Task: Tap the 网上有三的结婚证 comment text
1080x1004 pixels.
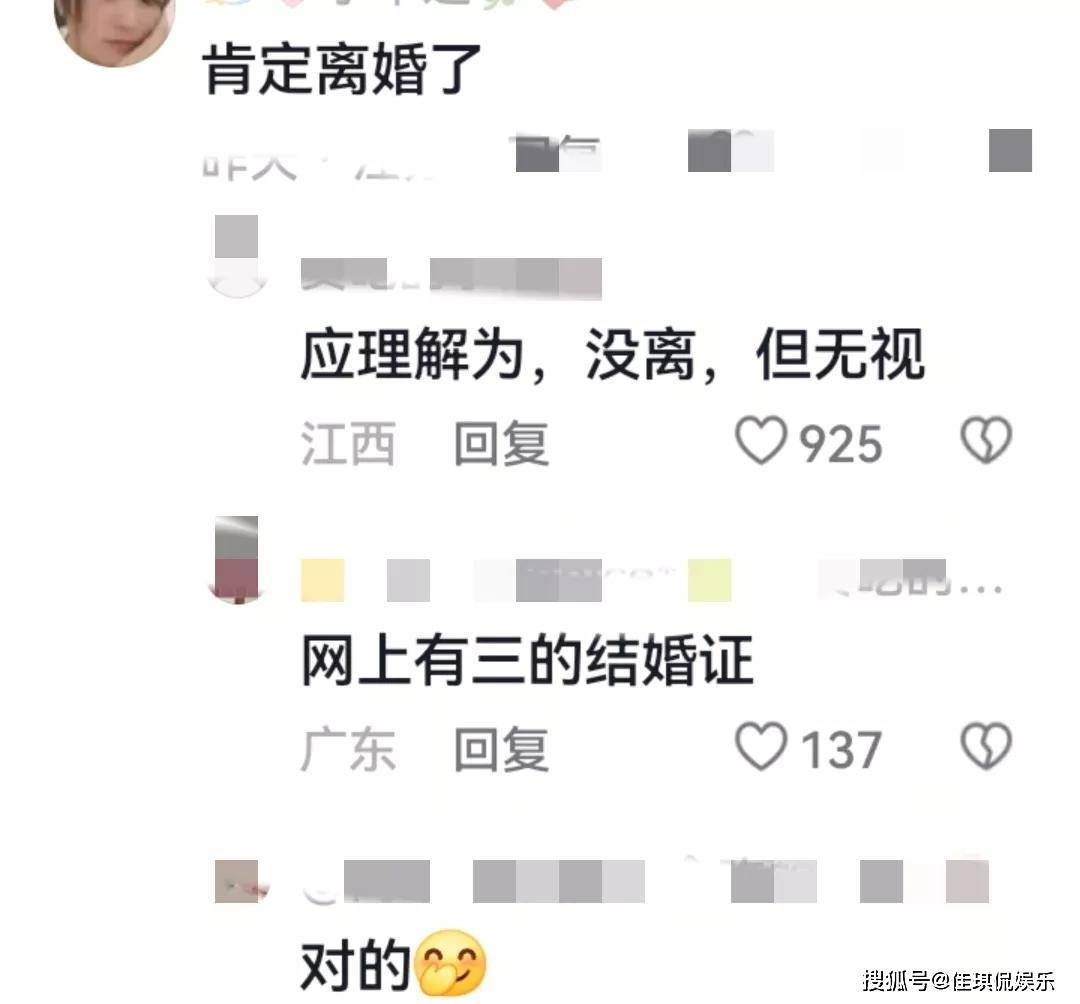Action: [x=527, y=660]
